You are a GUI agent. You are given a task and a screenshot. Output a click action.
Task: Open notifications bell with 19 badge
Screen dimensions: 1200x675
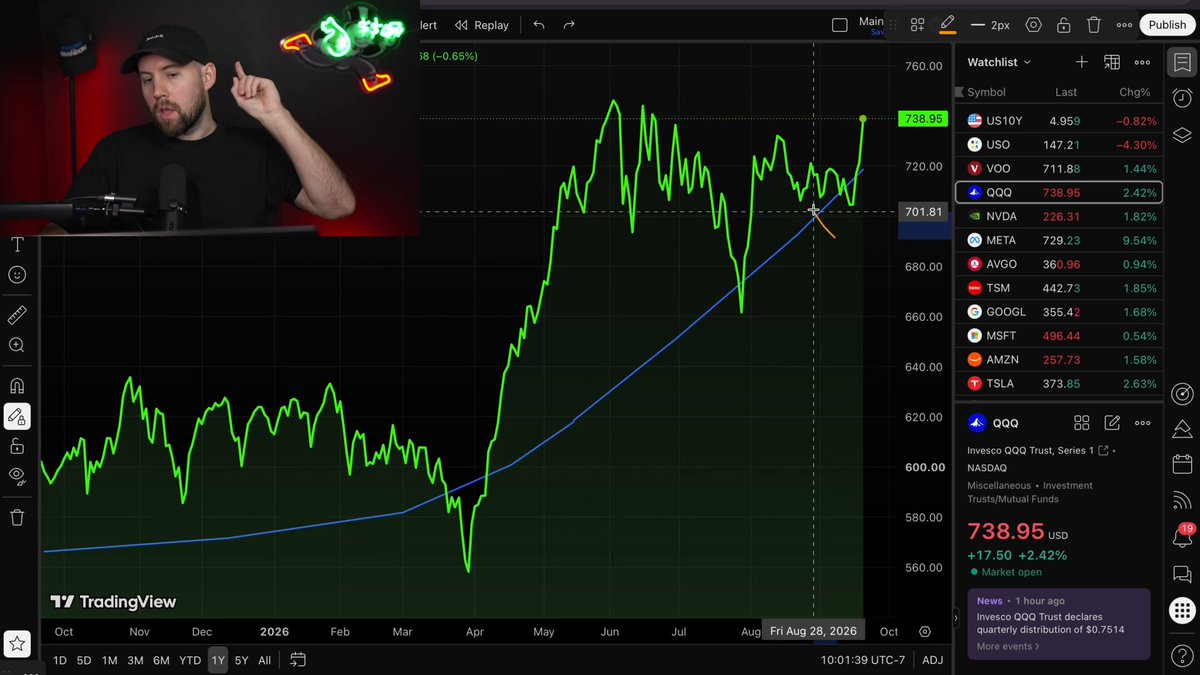(1182, 538)
